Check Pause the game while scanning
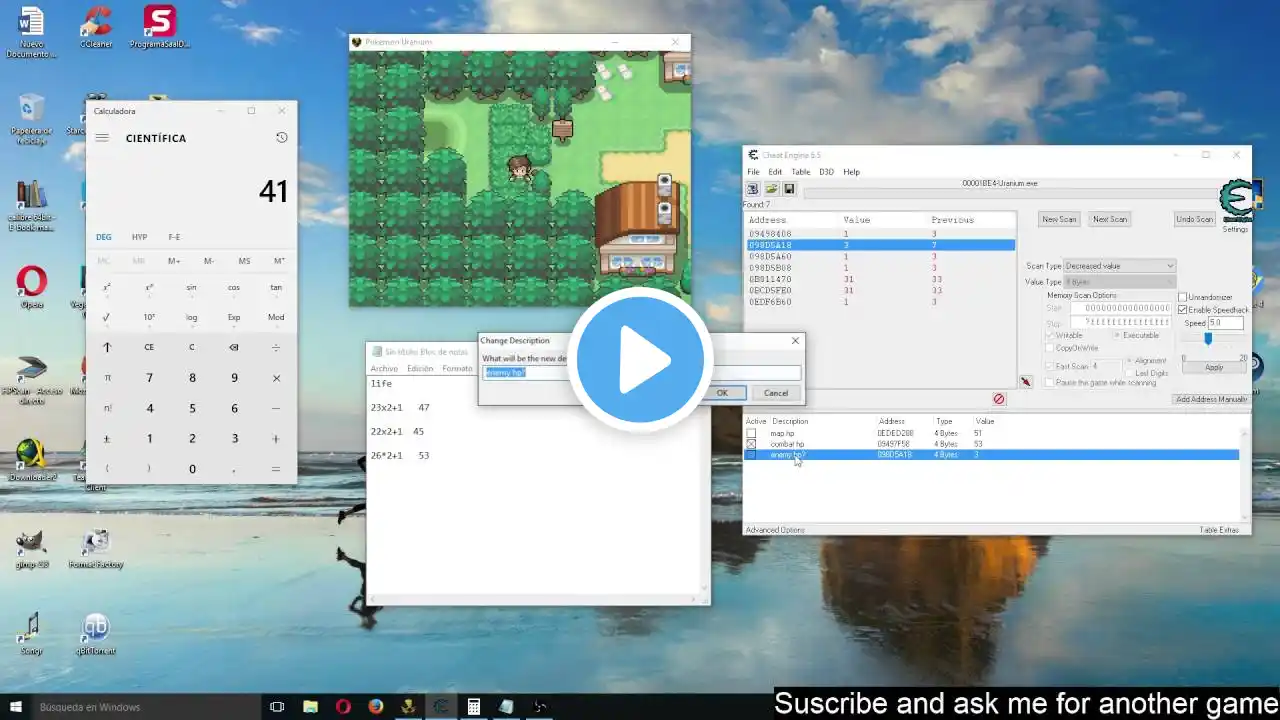The image size is (1280, 720). click(1050, 383)
